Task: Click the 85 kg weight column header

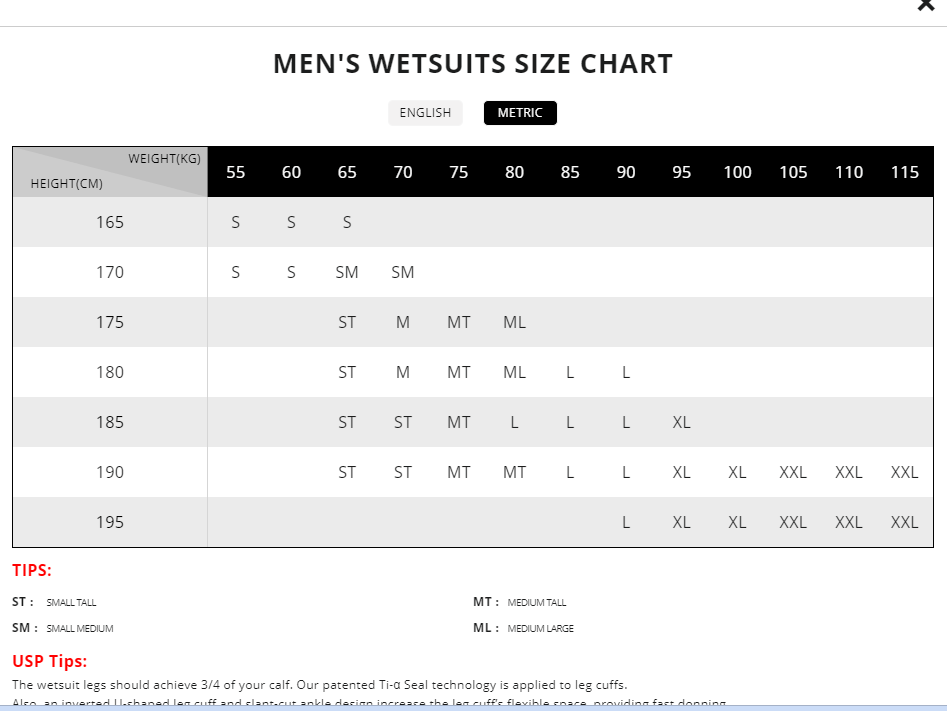Action: click(x=570, y=172)
